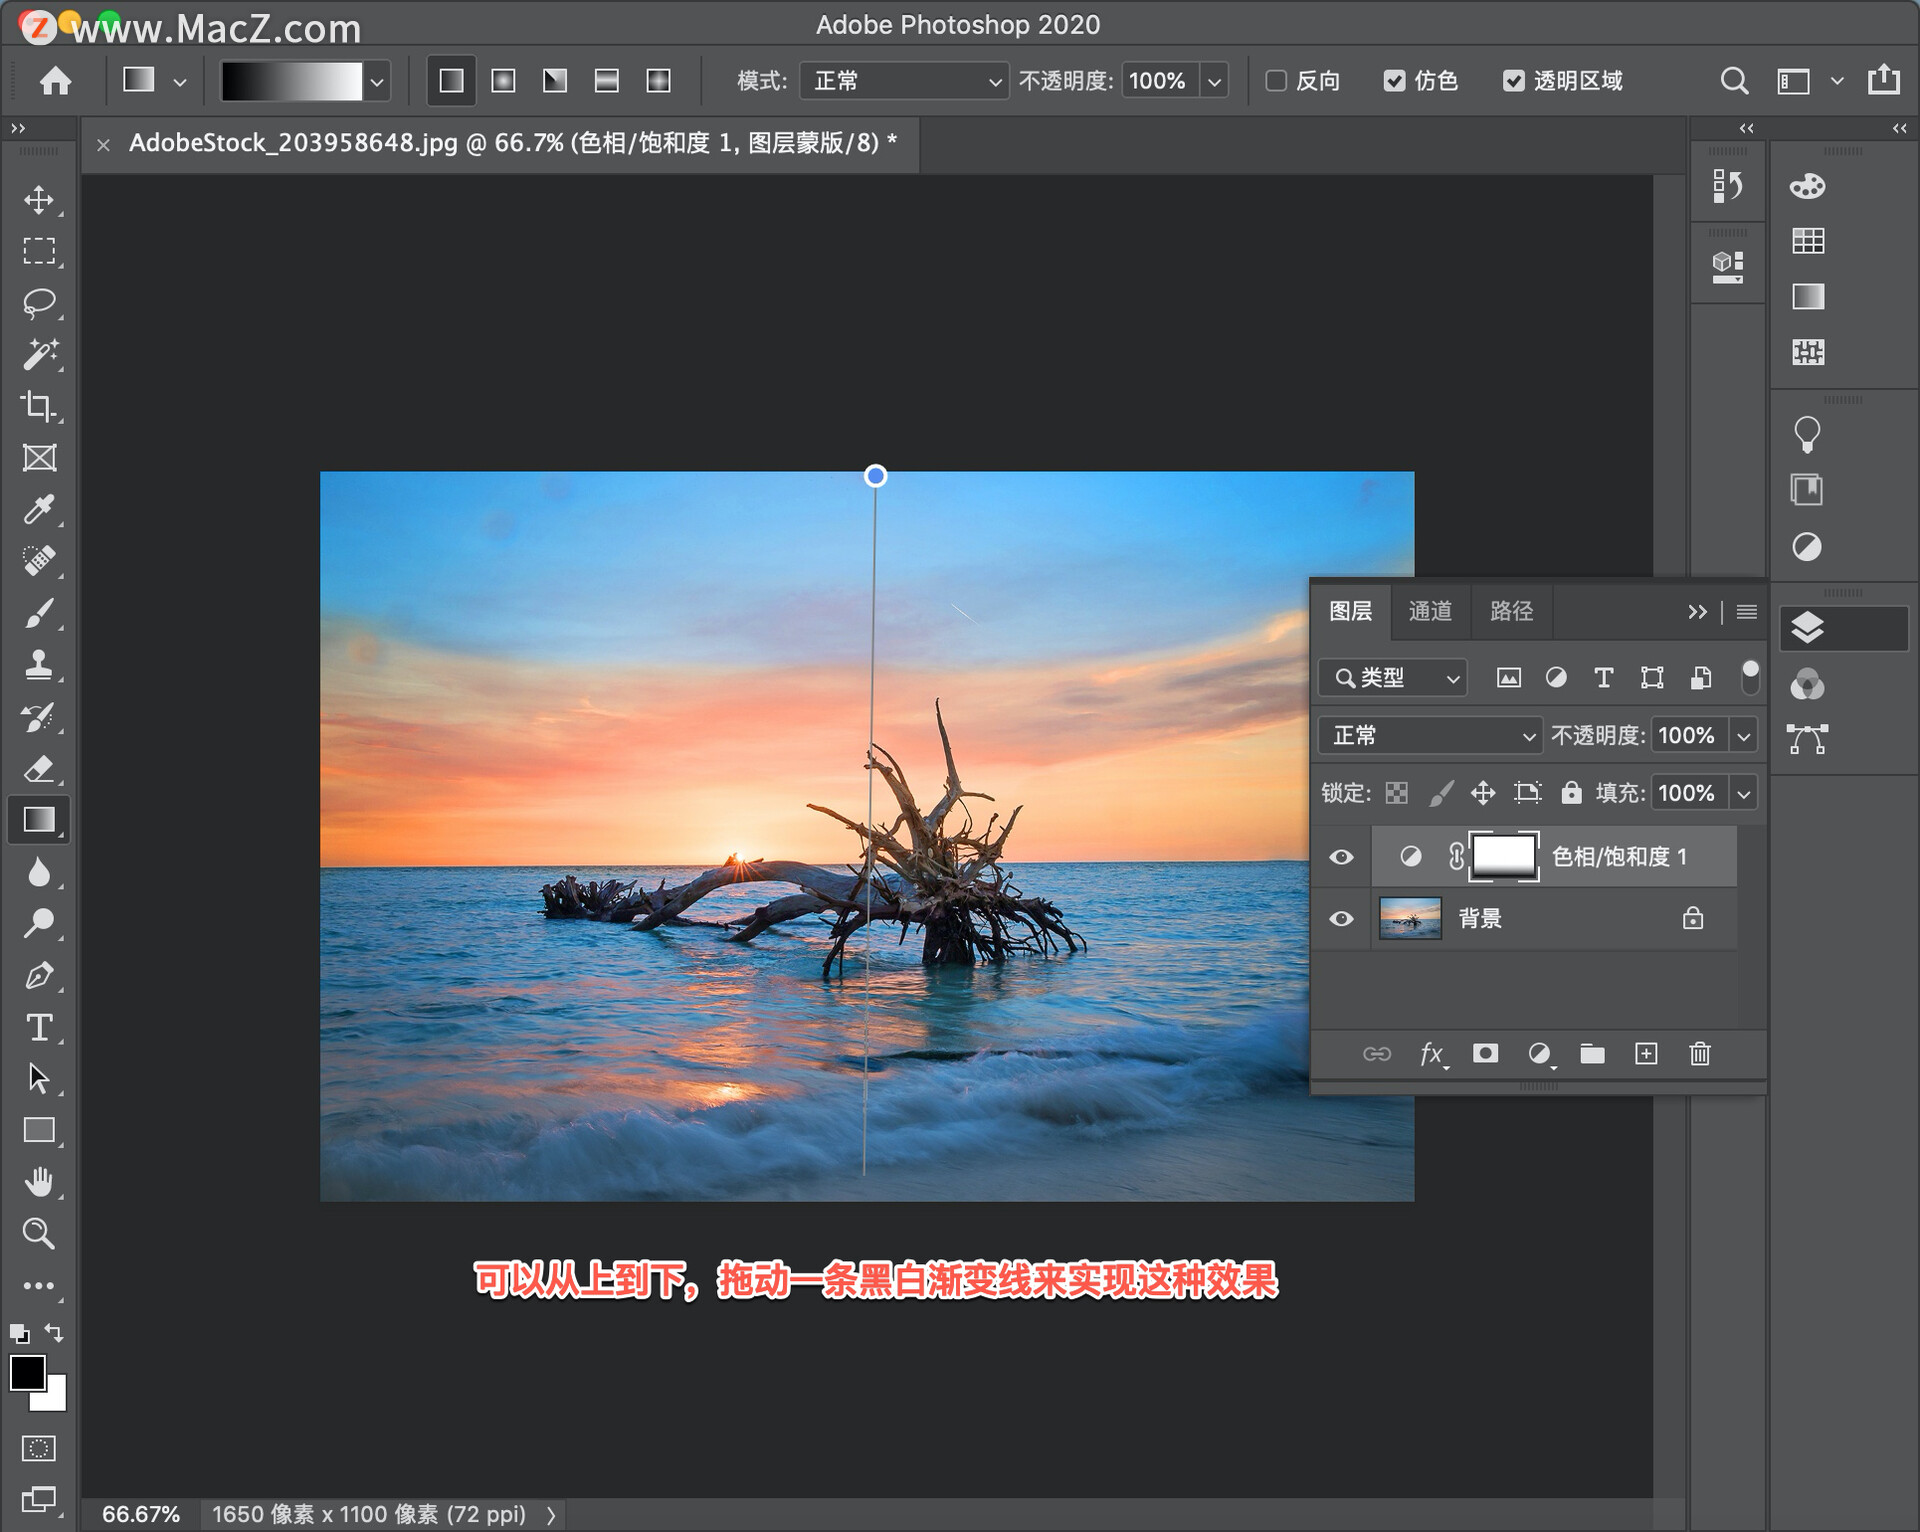Create new fill or adjustment layer
Viewport: 1920px width, 1532px height.
(1540, 1054)
